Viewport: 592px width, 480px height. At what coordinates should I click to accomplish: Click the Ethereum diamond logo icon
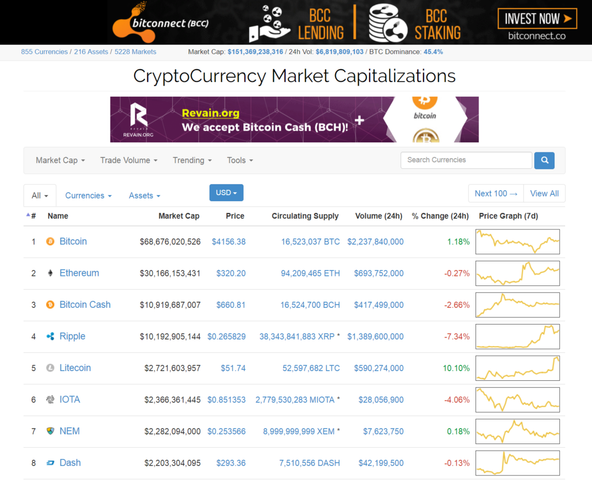50,273
